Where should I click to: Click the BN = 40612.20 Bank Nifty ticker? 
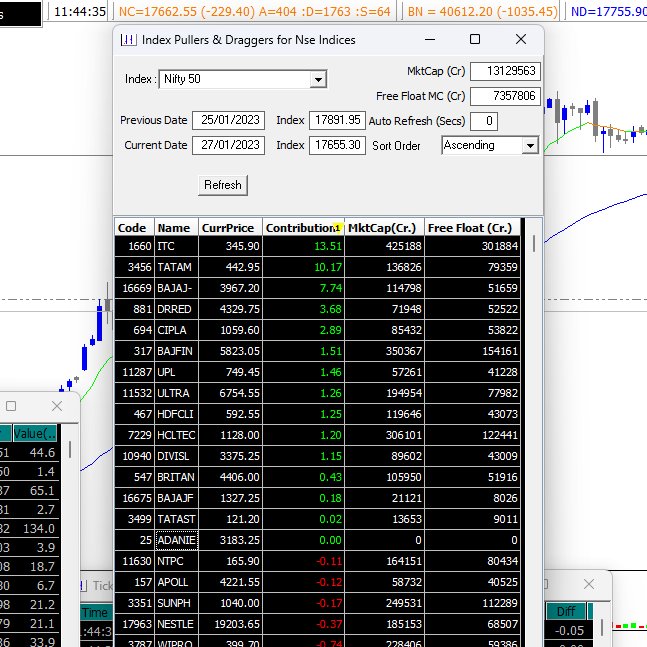coord(482,12)
